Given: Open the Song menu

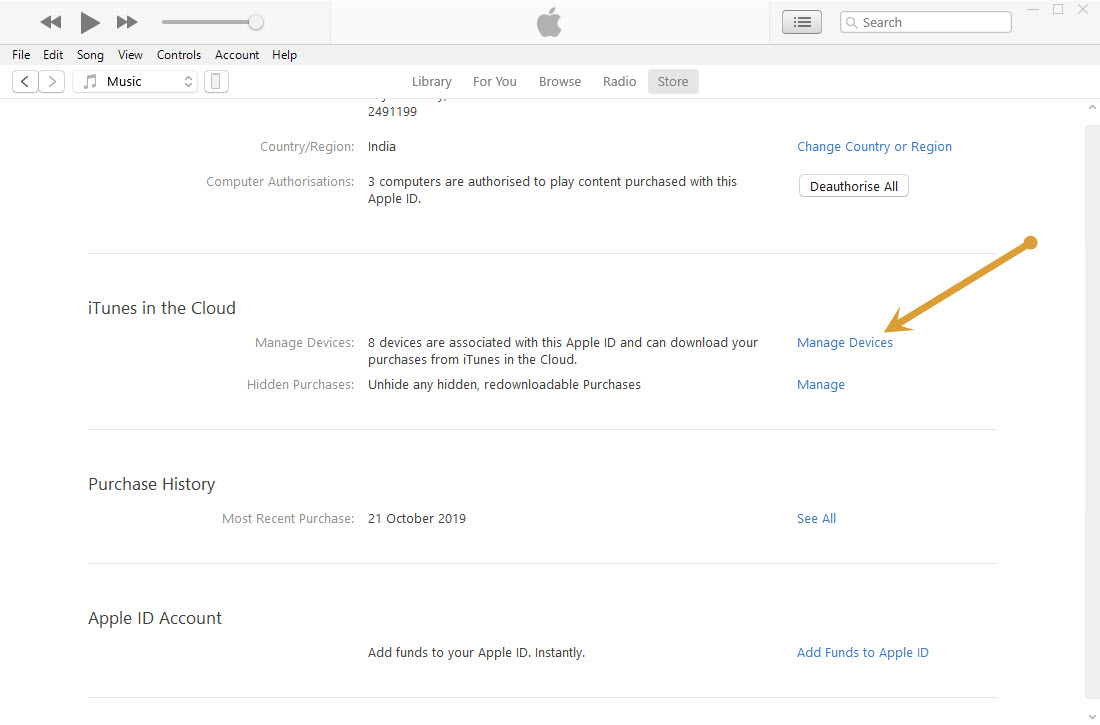Looking at the screenshot, I should click(x=90, y=55).
